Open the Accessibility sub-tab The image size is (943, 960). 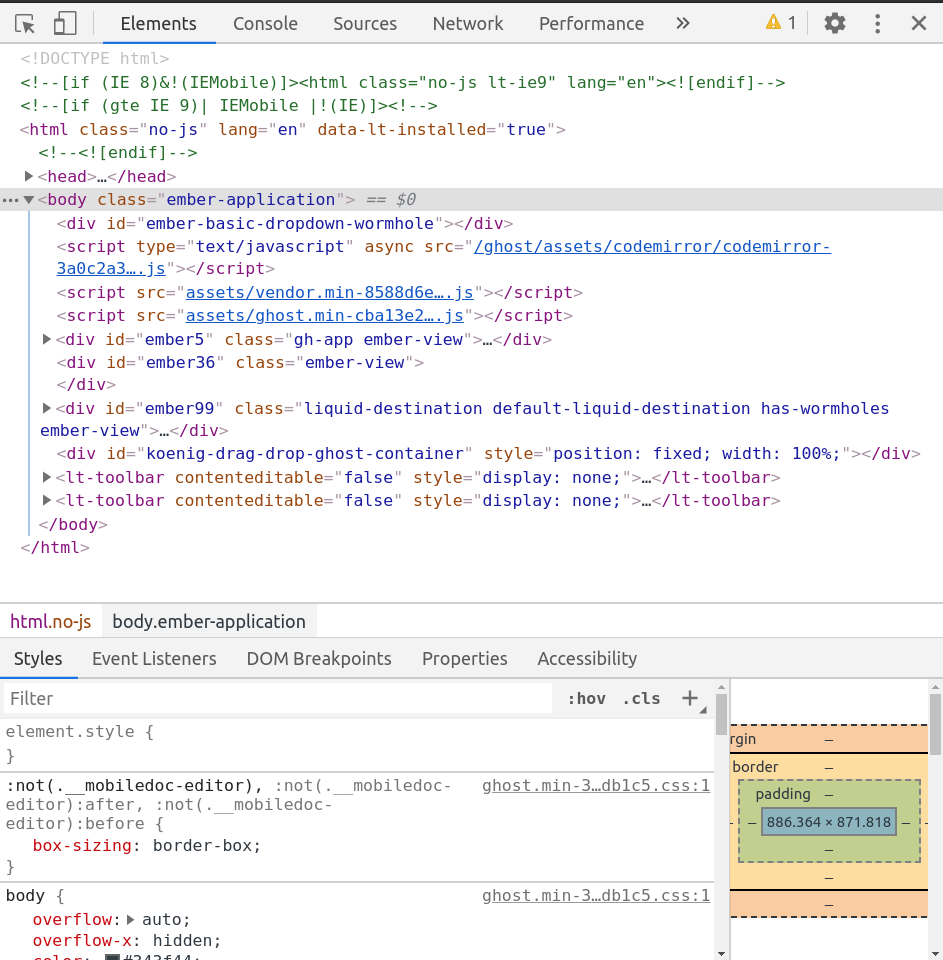(587, 658)
